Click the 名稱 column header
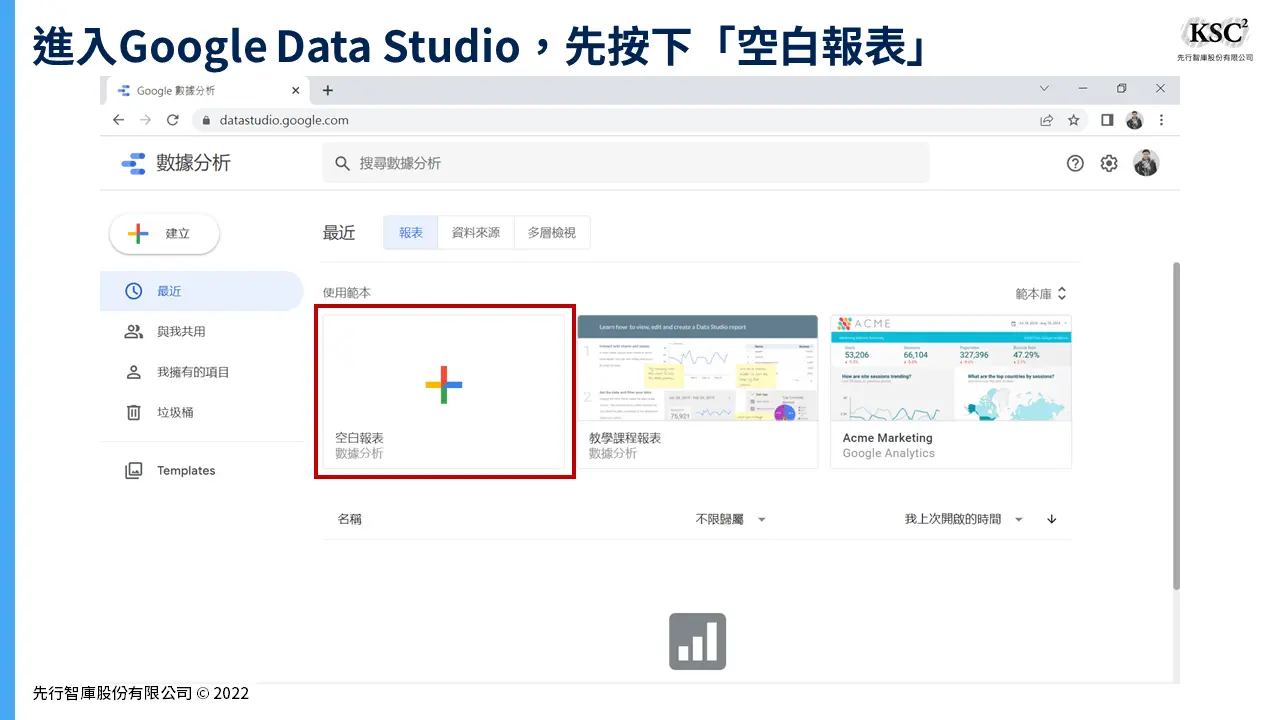Viewport: 1280px width, 720px height. (x=350, y=519)
